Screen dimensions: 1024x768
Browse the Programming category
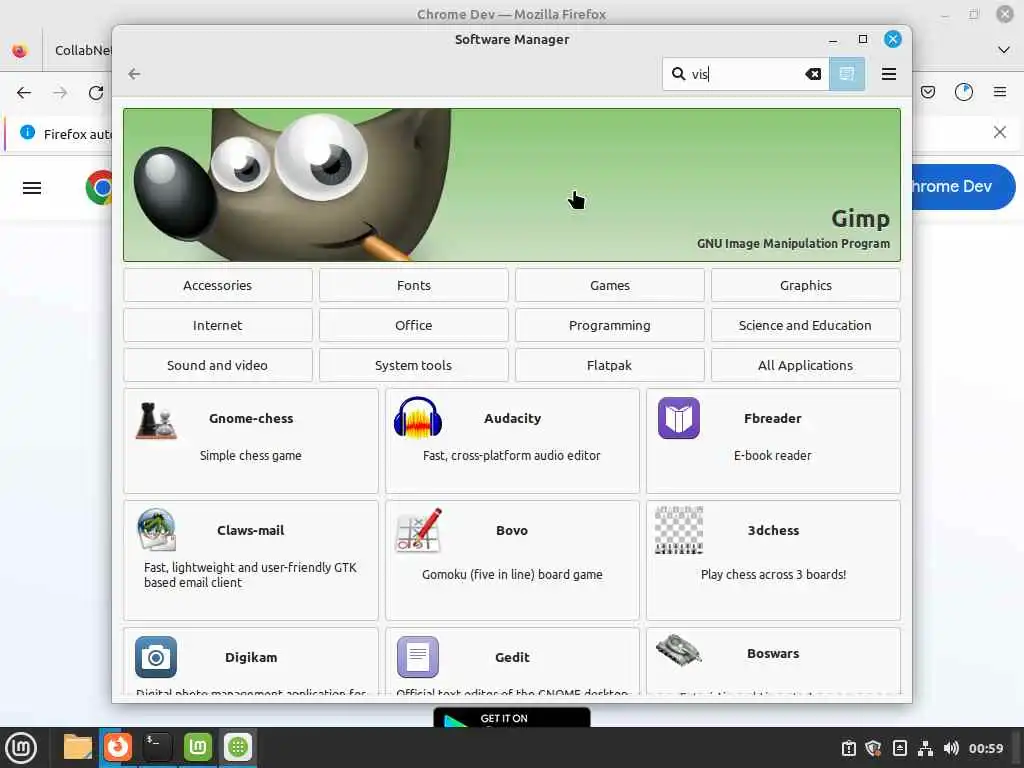coord(609,325)
